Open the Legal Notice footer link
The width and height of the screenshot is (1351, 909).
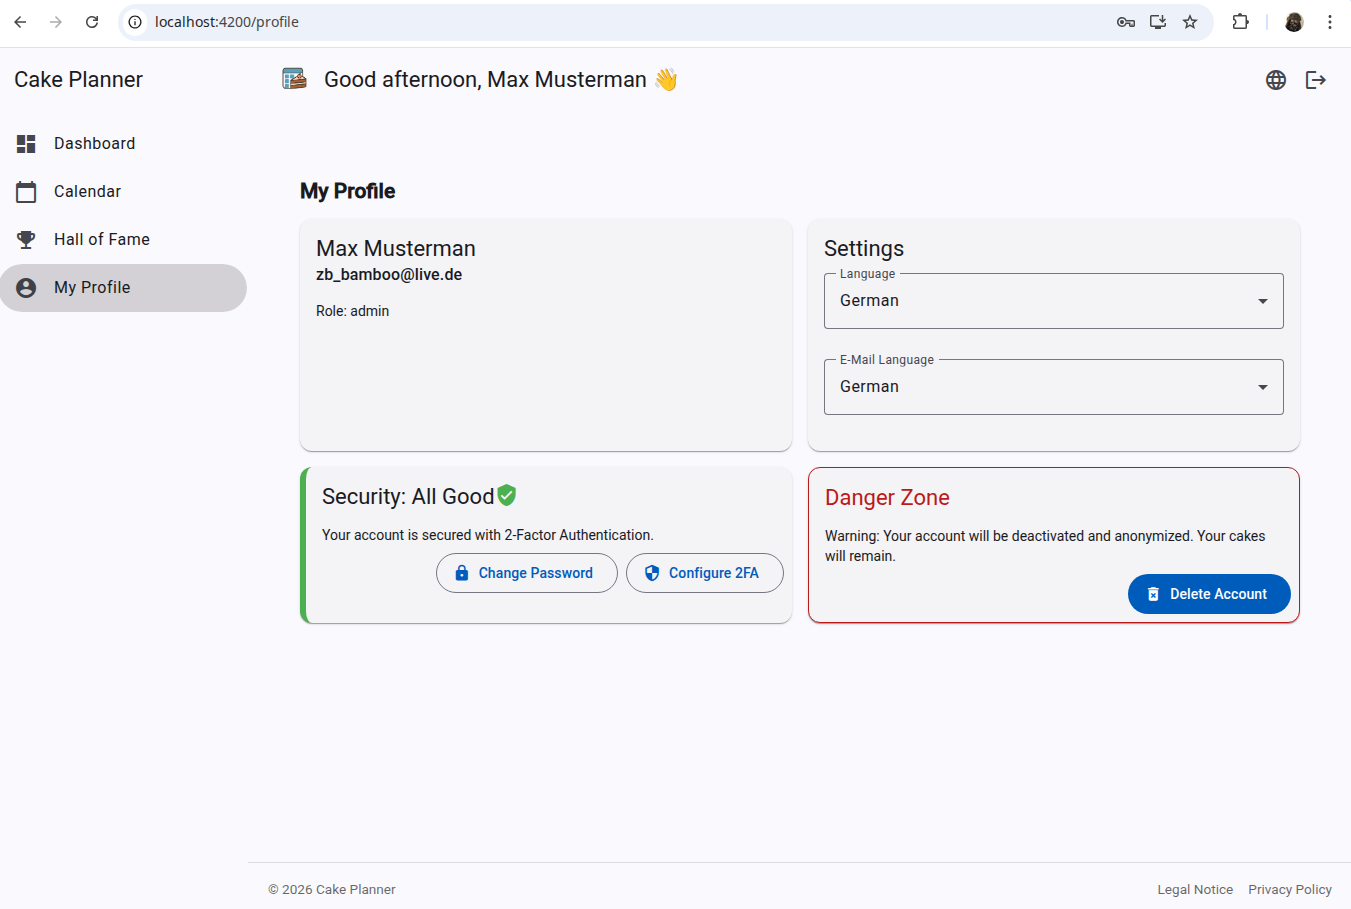1194,889
